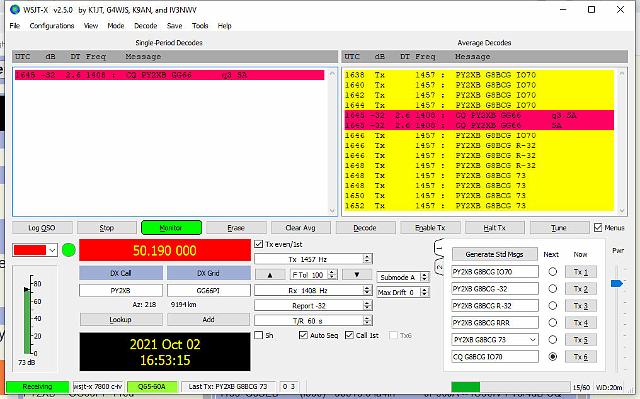Click the green round status indicator
Image resolution: width=640 pixels, height=399 pixels.
tap(69, 250)
